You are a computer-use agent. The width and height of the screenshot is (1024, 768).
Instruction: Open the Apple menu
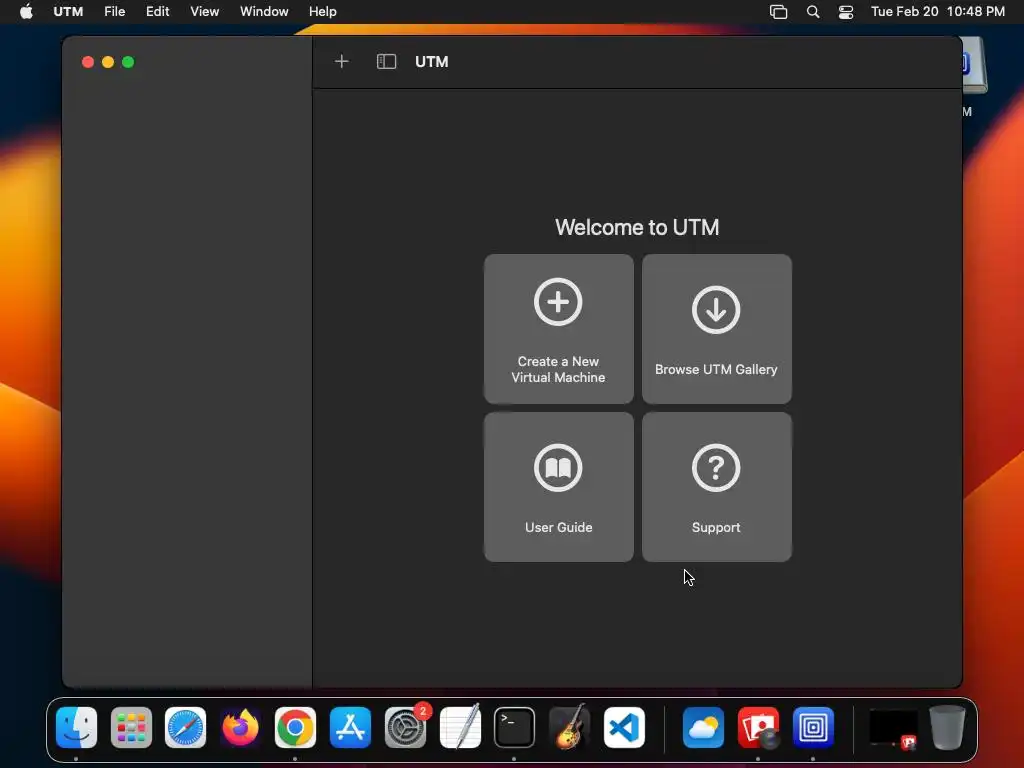pos(26,11)
